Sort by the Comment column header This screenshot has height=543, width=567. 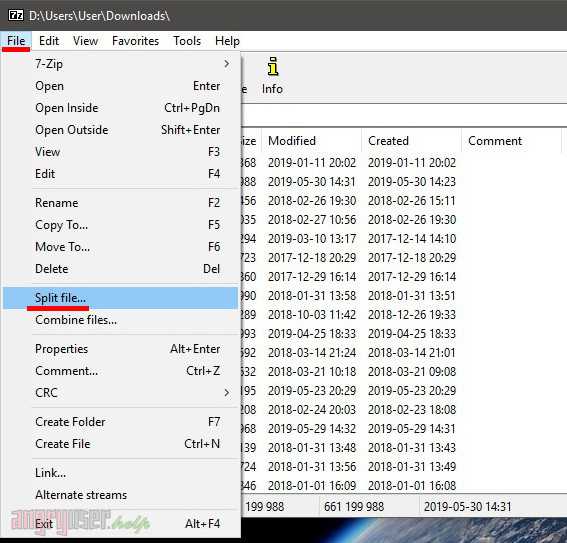click(511, 141)
